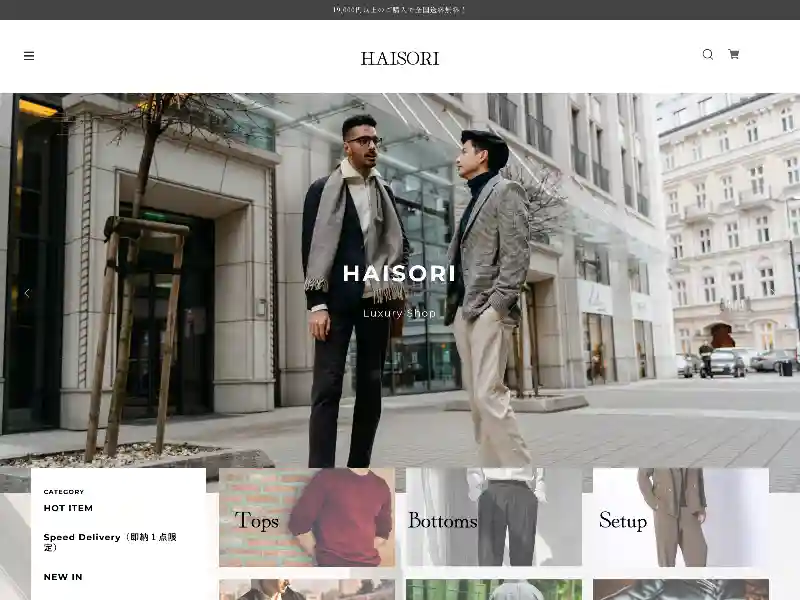800x600 pixels.
Task: Click the Tops label text on its tile
Action: 259,521
